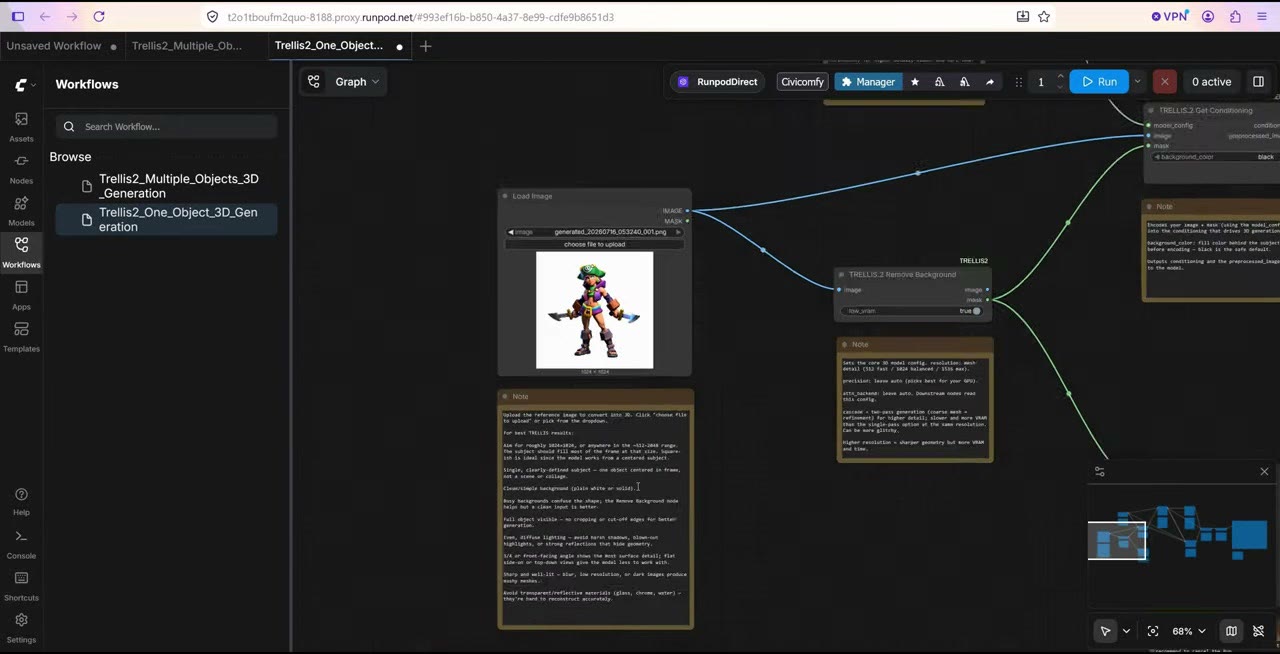Click the pirate character image preview
This screenshot has width=1280, height=654.
pyautogui.click(x=594, y=310)
